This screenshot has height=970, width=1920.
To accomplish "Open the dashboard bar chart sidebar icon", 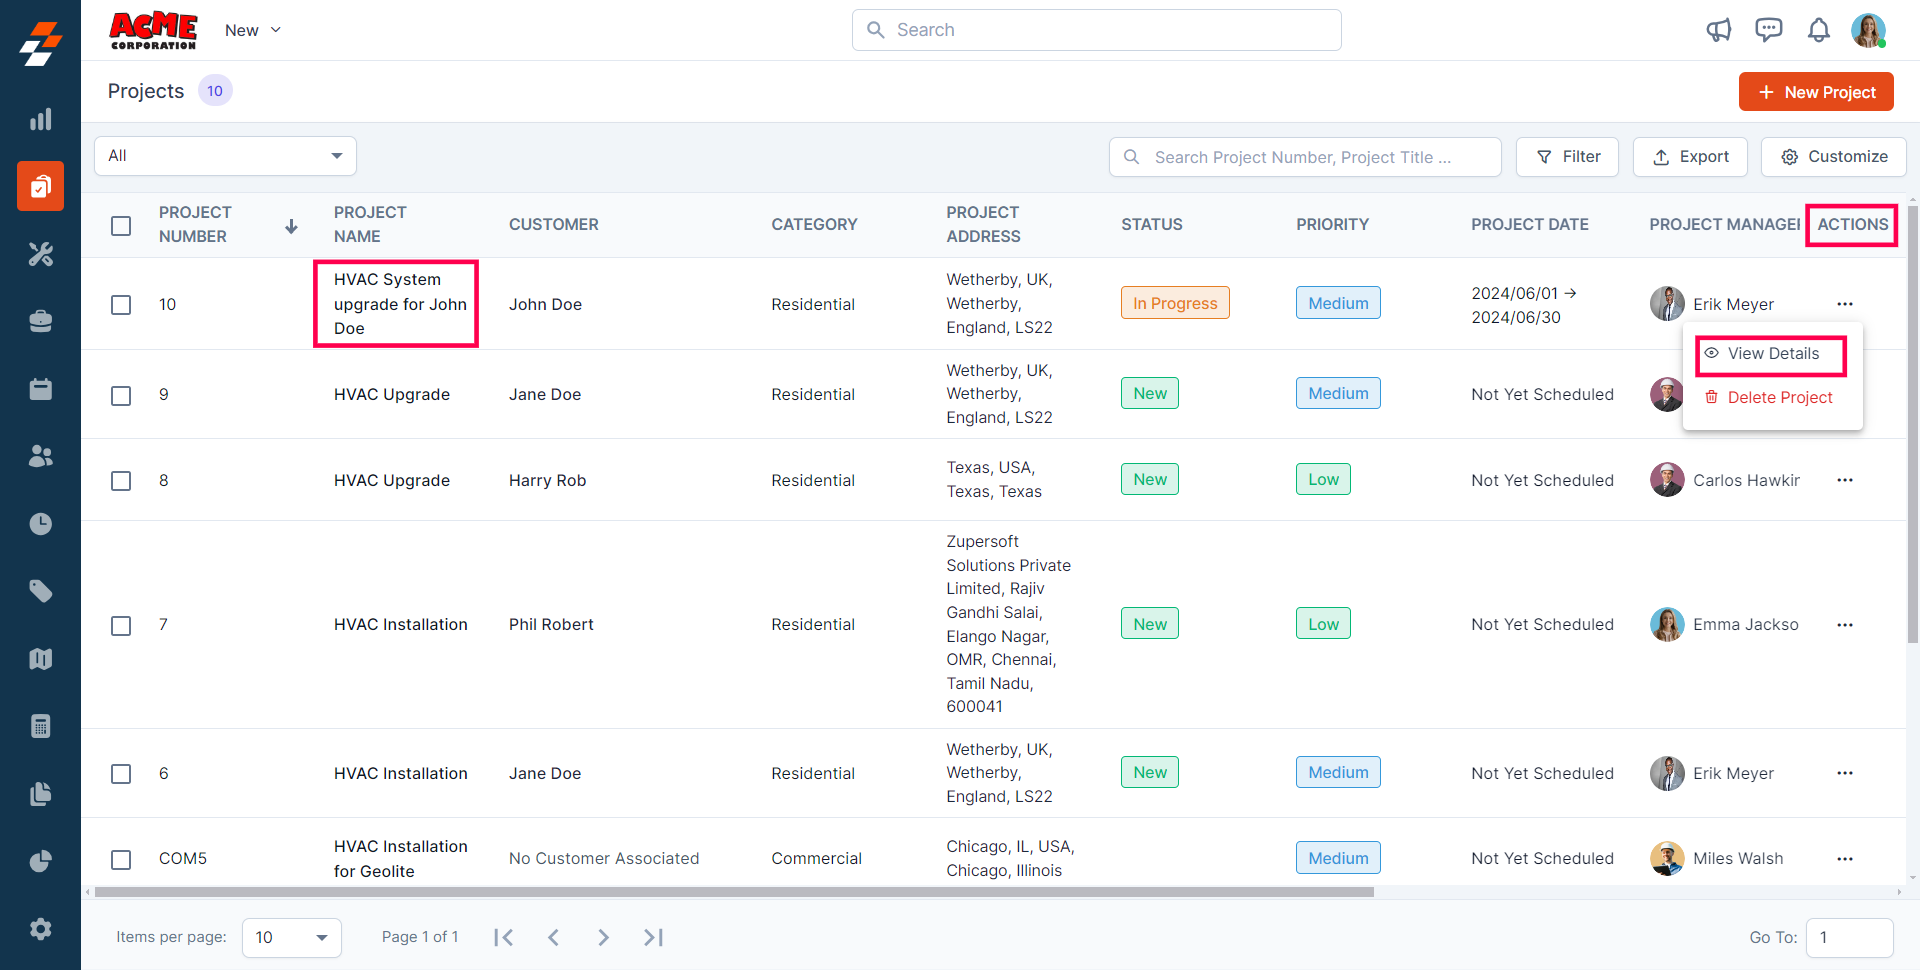I will [x=40, y=120].
